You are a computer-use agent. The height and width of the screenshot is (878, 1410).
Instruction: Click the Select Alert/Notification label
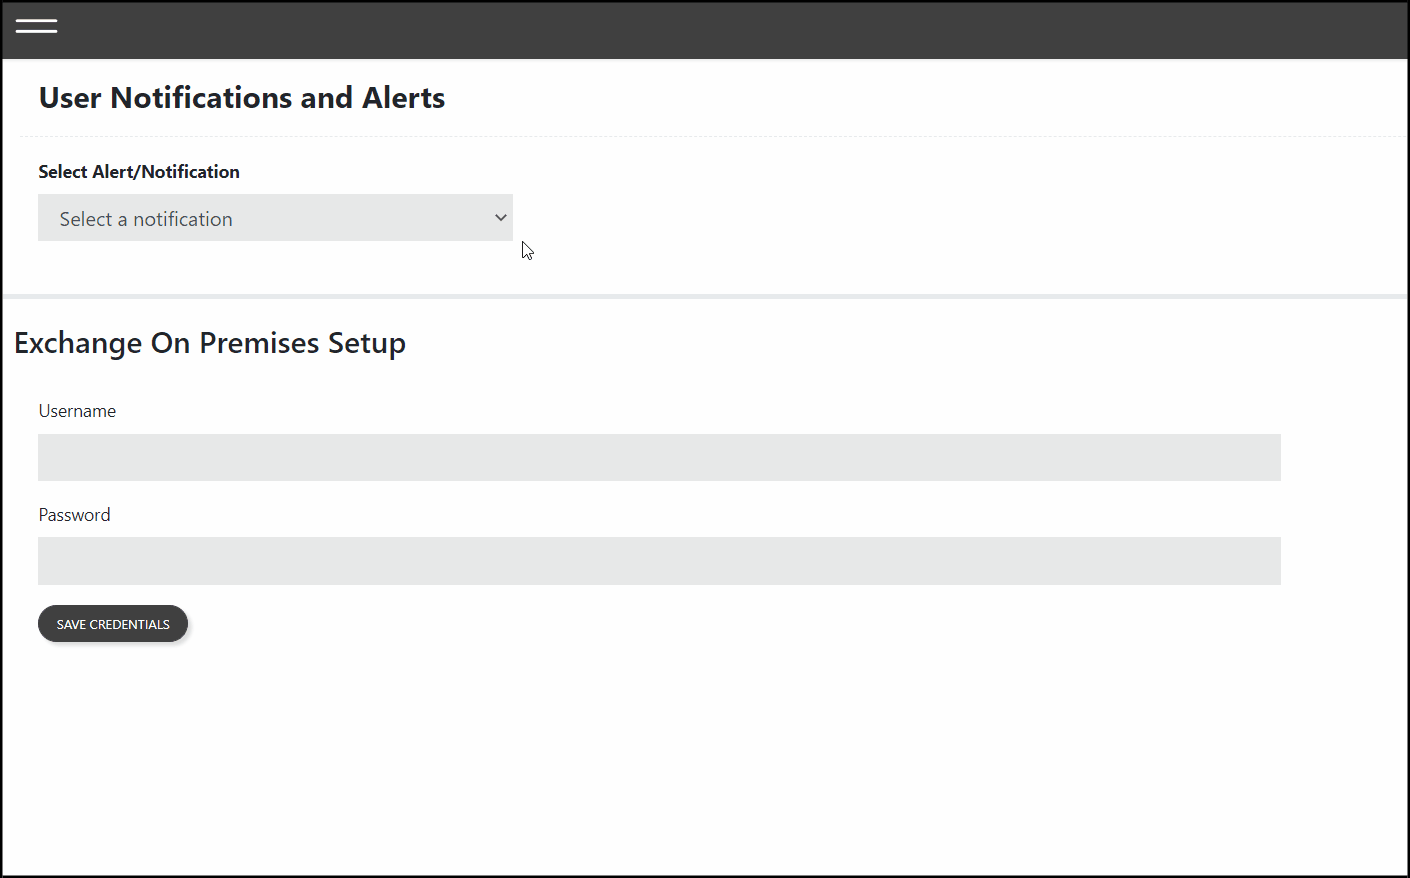(x=139, y=172)
